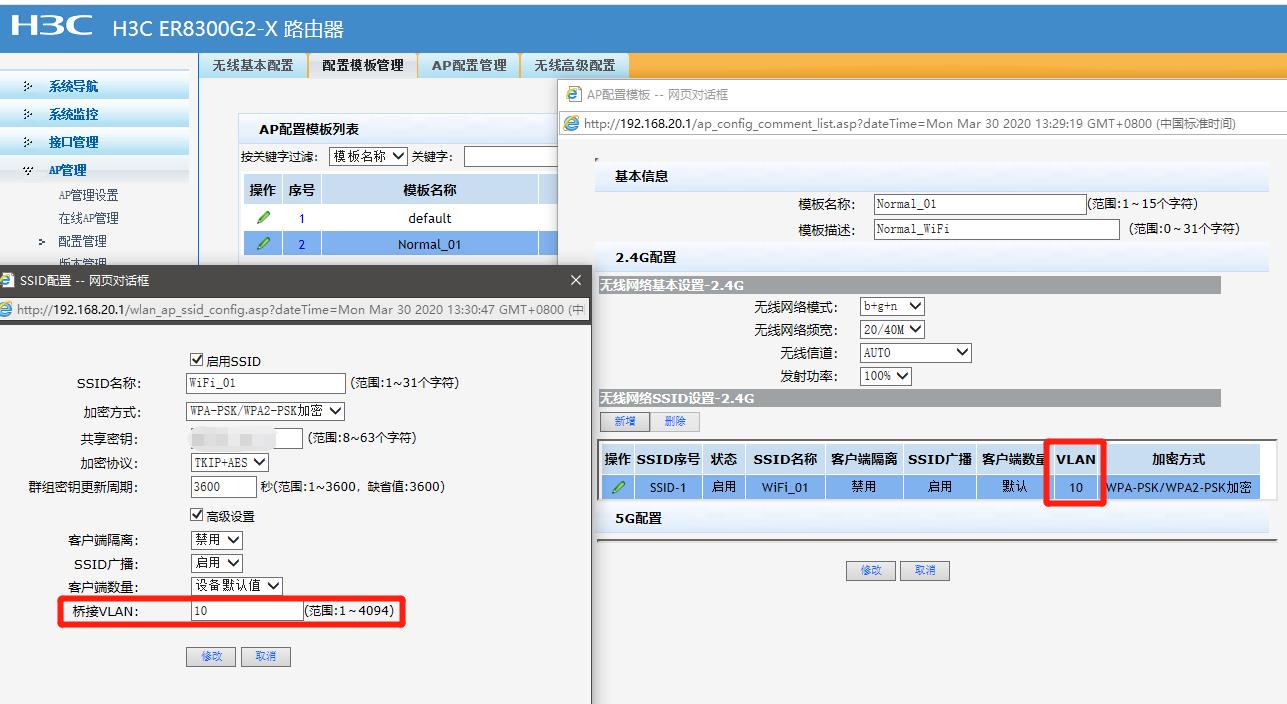This screenshot has width=1287, height=704.
Task: Open 在线AP管理 in sidebar
Action: pyautogui.click(x=88, y=218)
